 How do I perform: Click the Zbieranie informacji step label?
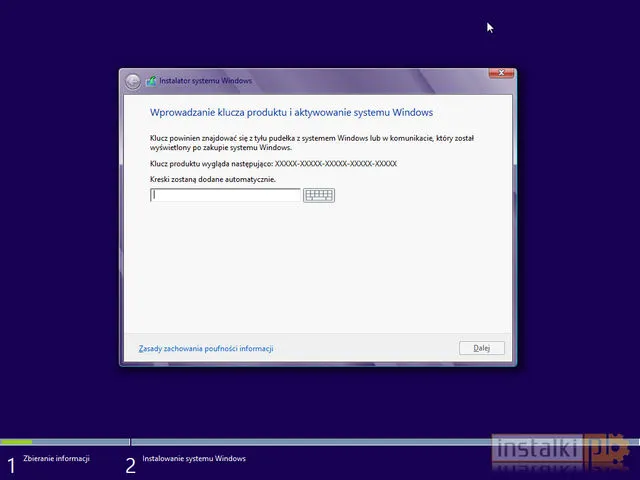tap(56, 458)
